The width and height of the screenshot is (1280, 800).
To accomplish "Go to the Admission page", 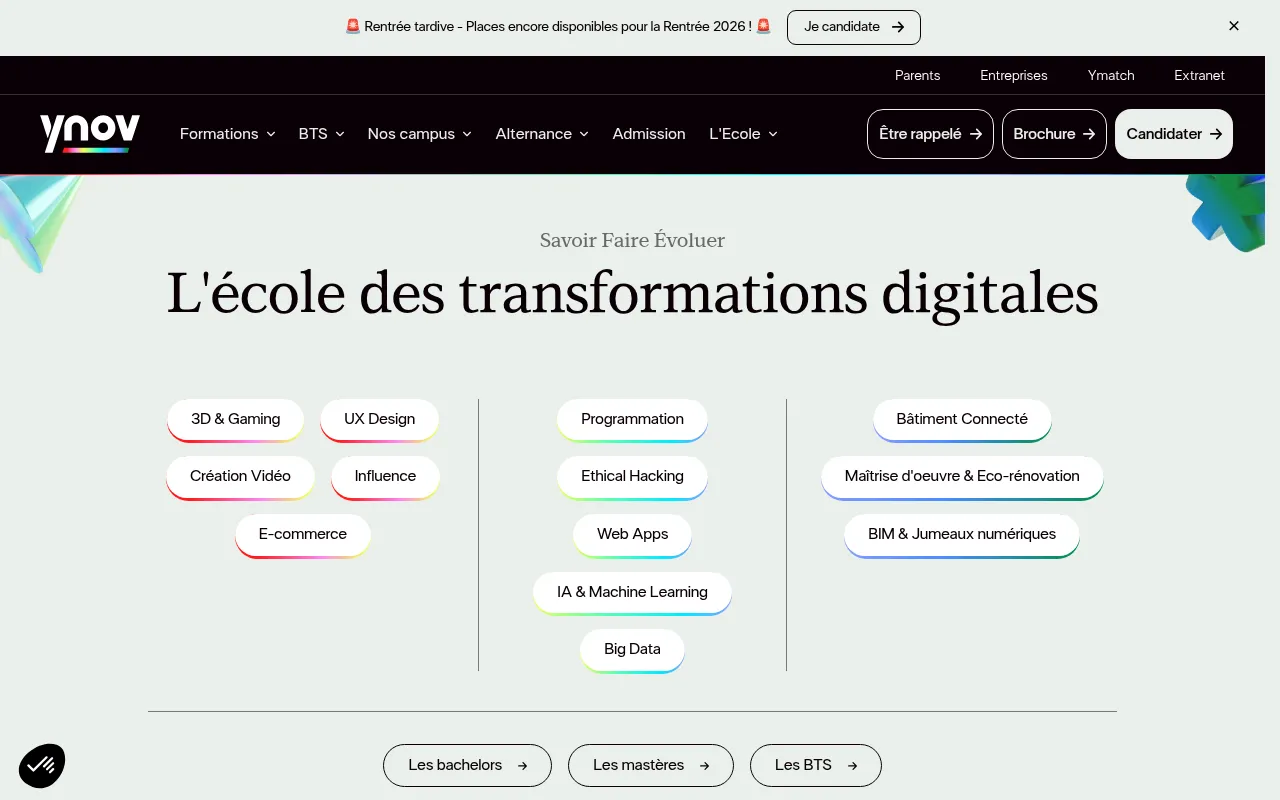I will click(x=649, y=134).
